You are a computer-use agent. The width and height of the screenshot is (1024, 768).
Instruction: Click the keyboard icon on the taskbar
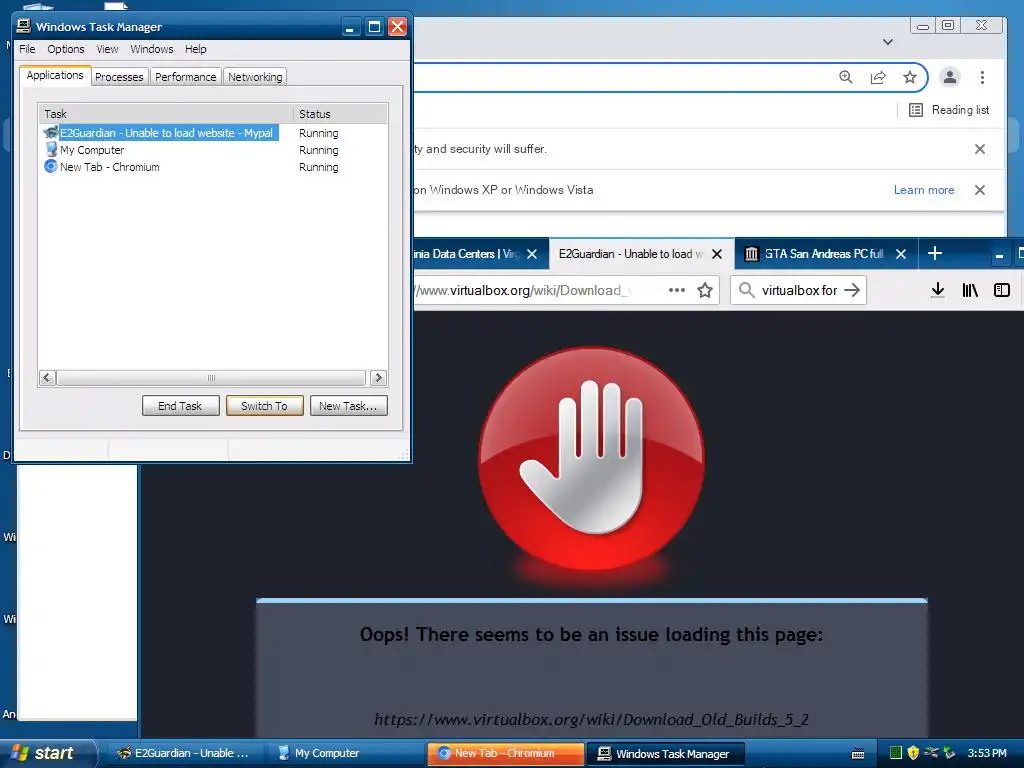point(858,754)
